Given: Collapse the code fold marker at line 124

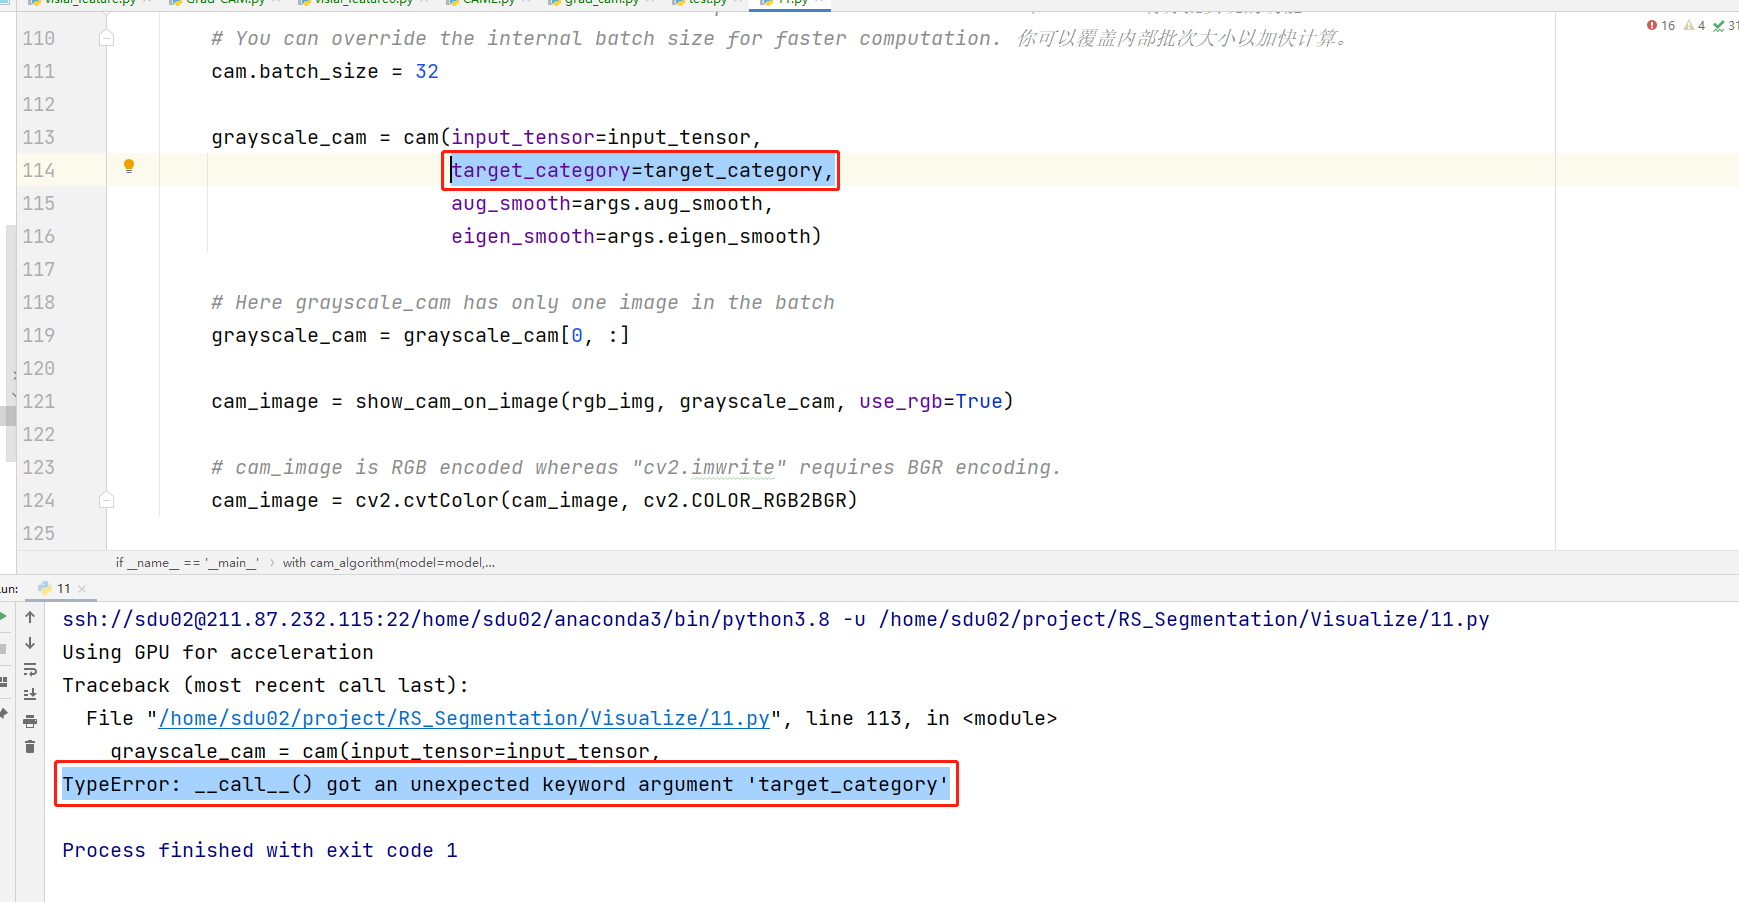Looking at the screenshot, I should click(106, 499).
